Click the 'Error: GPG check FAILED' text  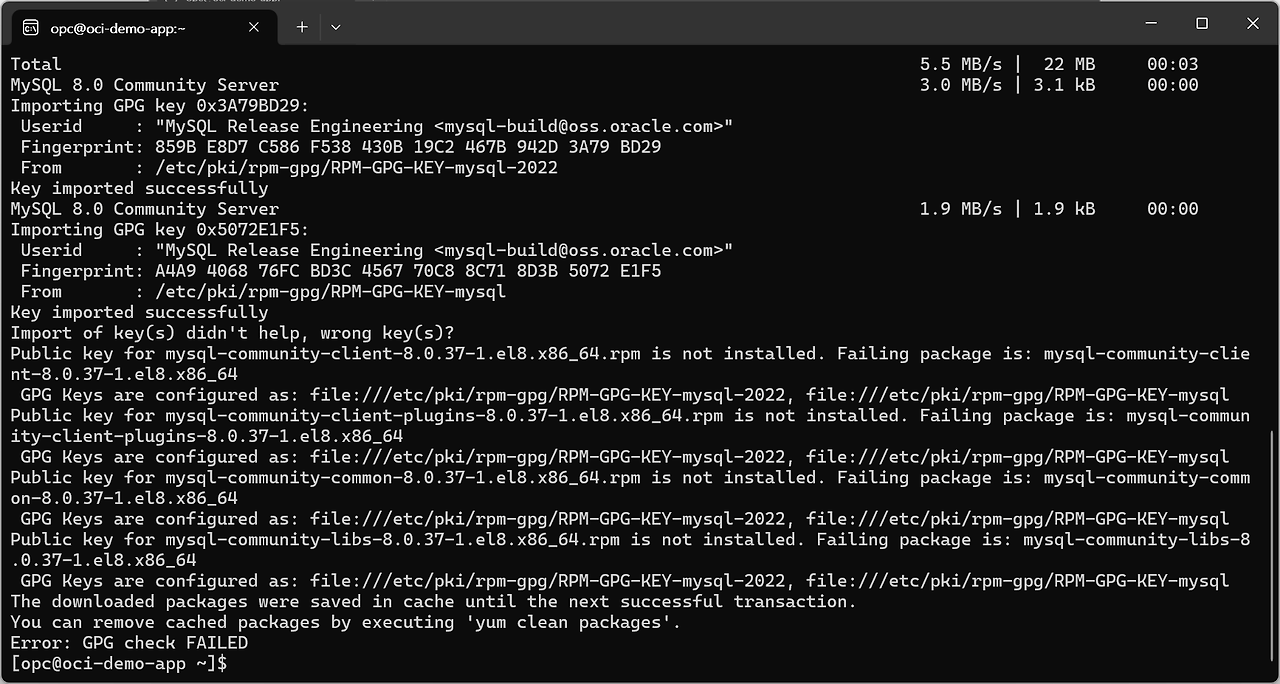(129, 643)
